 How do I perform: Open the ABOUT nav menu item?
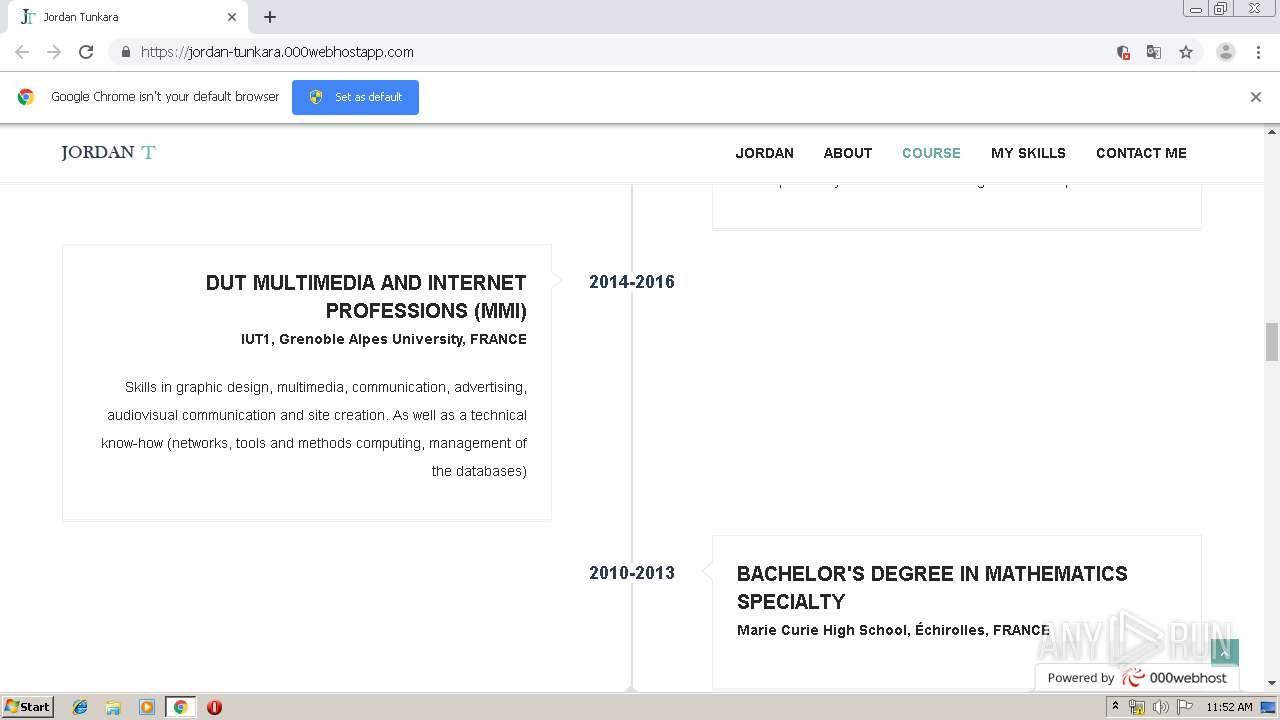848,153
